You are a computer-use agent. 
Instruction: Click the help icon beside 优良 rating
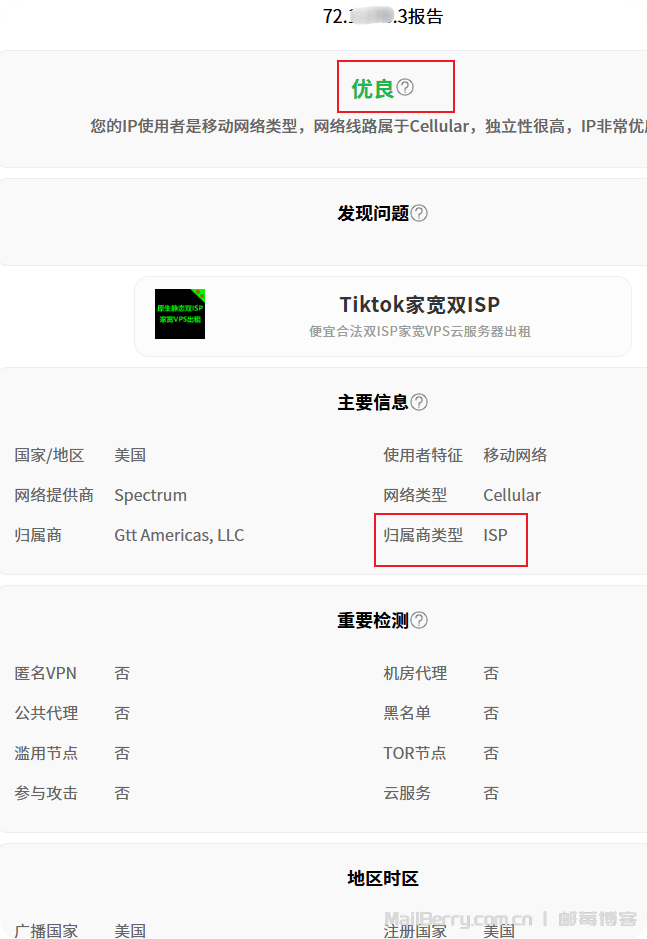tap(405, 88)
